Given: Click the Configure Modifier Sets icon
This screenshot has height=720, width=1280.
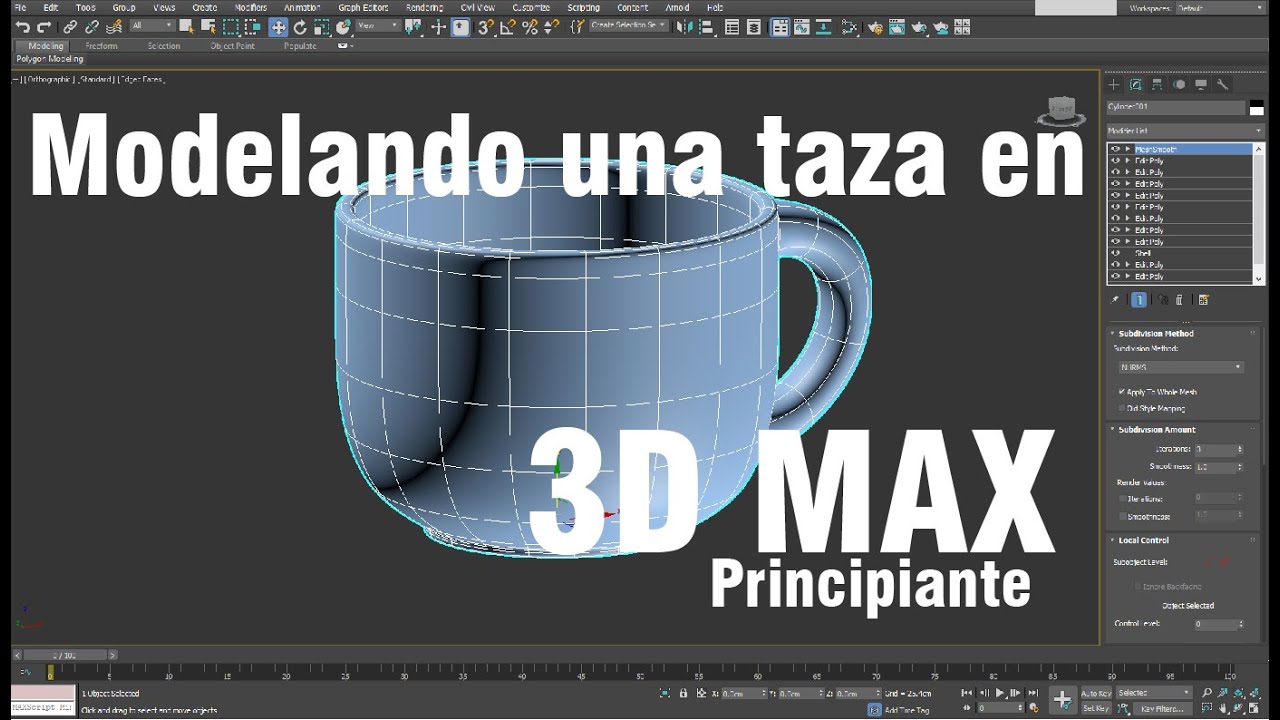Looking at the screenshot, I should pos(1203,299).
